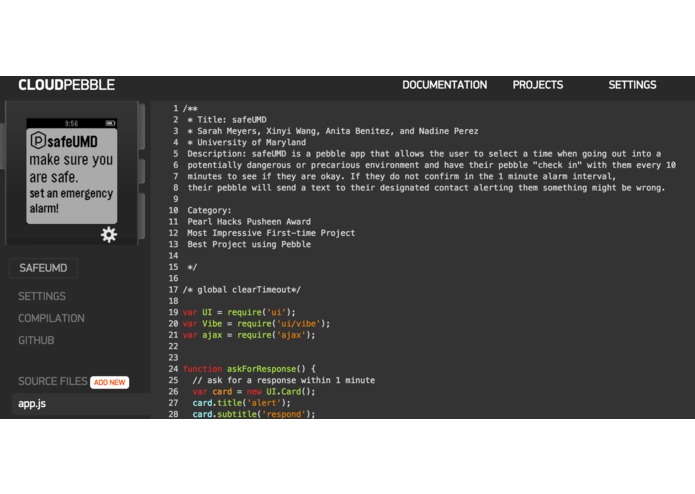Open the app.js source file
The image size is (695, 494).
pyautogui.click(x=32, y=404)
